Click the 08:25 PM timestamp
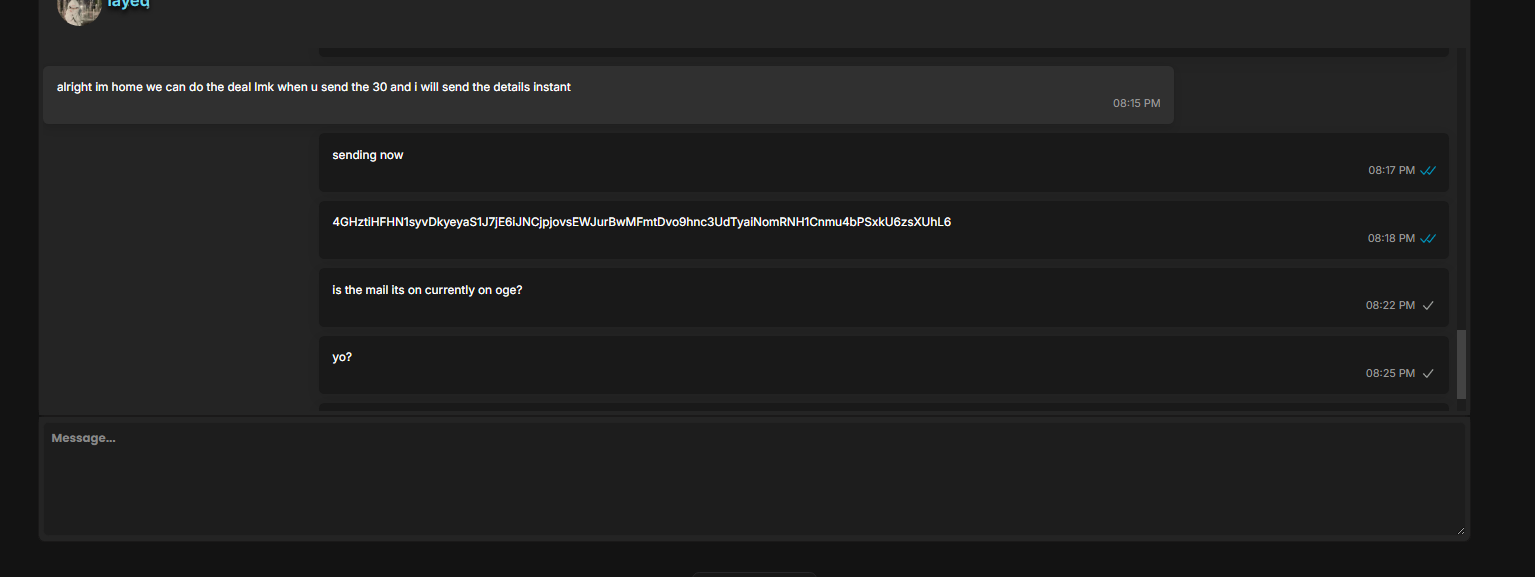 (x=1391, y=374)
